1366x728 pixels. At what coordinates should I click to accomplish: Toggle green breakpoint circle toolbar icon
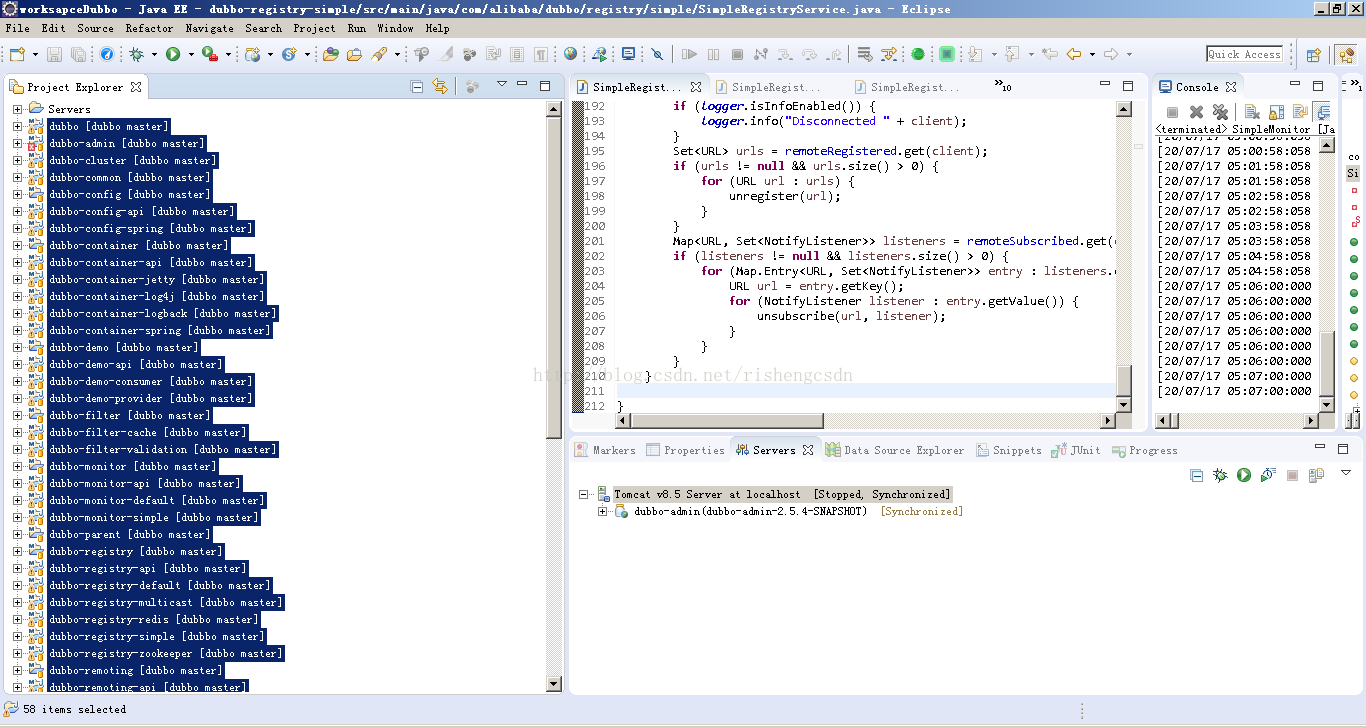pyautogui.click(x=917, y=54)
